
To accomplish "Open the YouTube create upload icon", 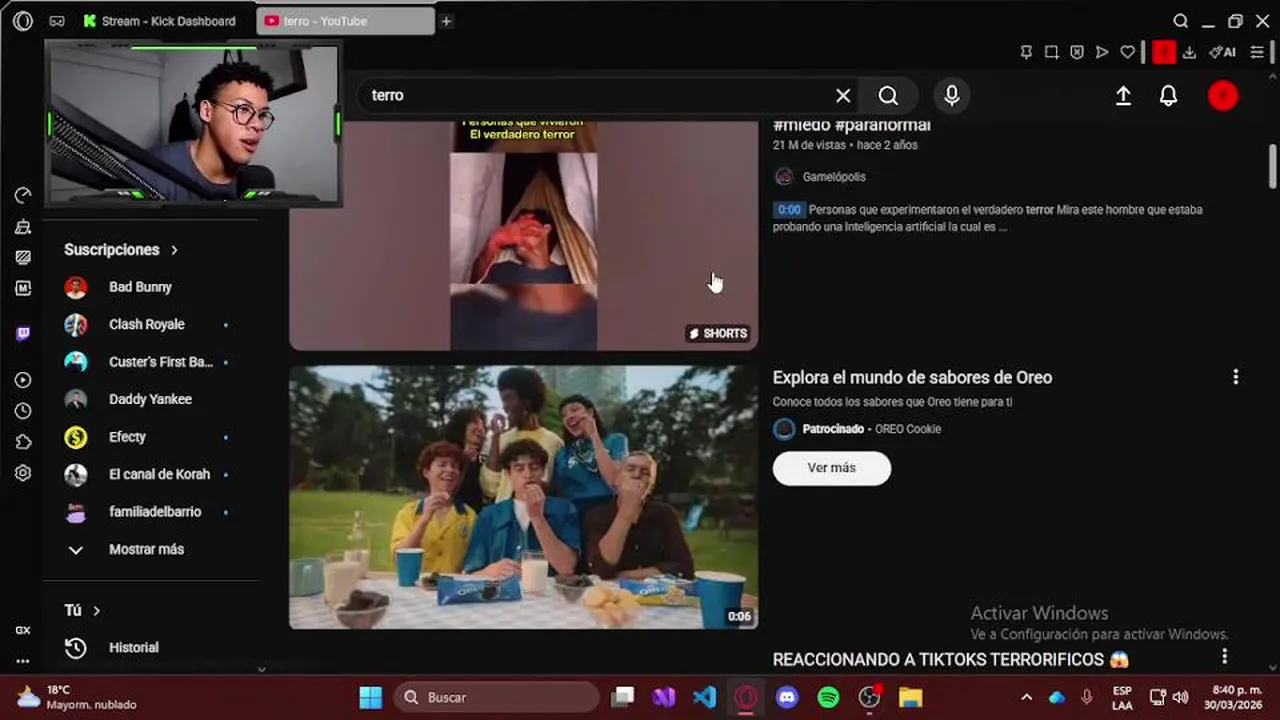I will [x=1123, y=95].
